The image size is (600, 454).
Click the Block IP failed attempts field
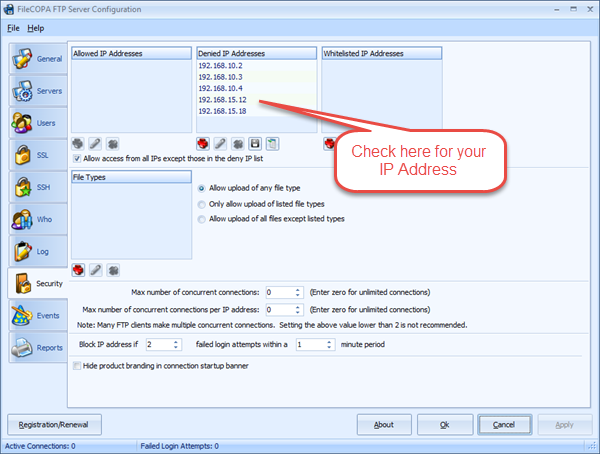coord(164,345)
